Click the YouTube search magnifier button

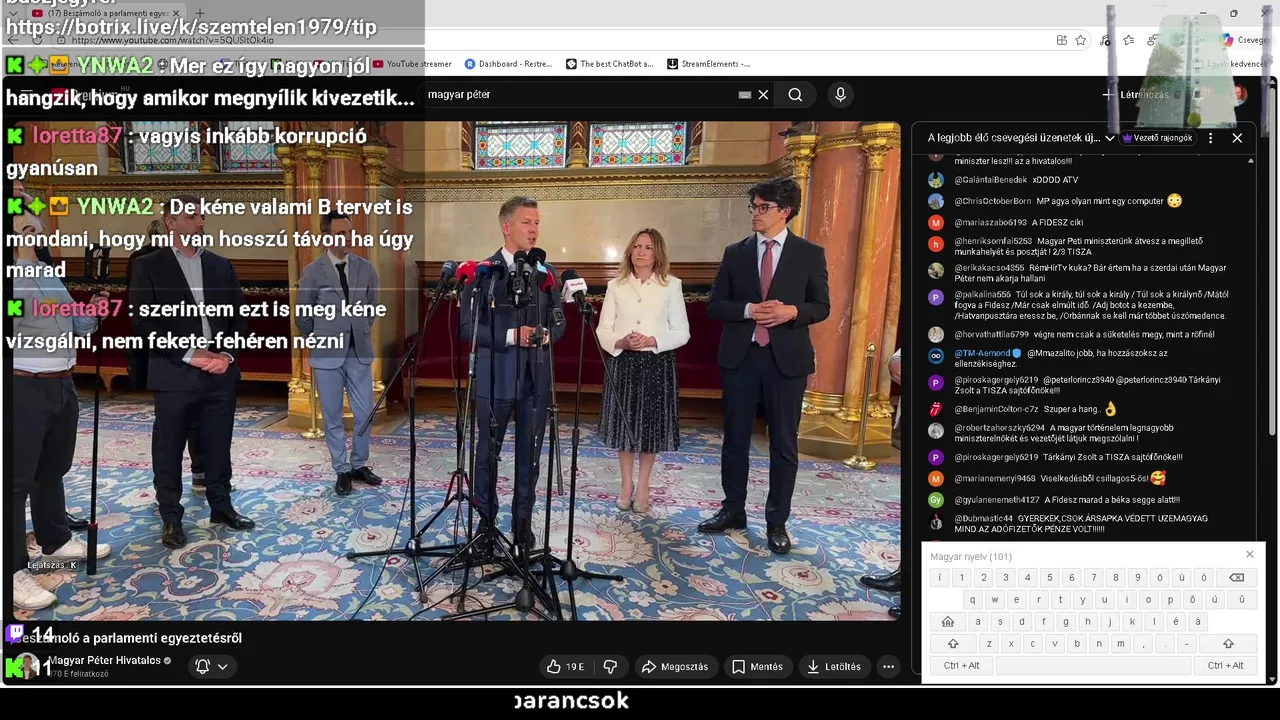pos(795,94)
